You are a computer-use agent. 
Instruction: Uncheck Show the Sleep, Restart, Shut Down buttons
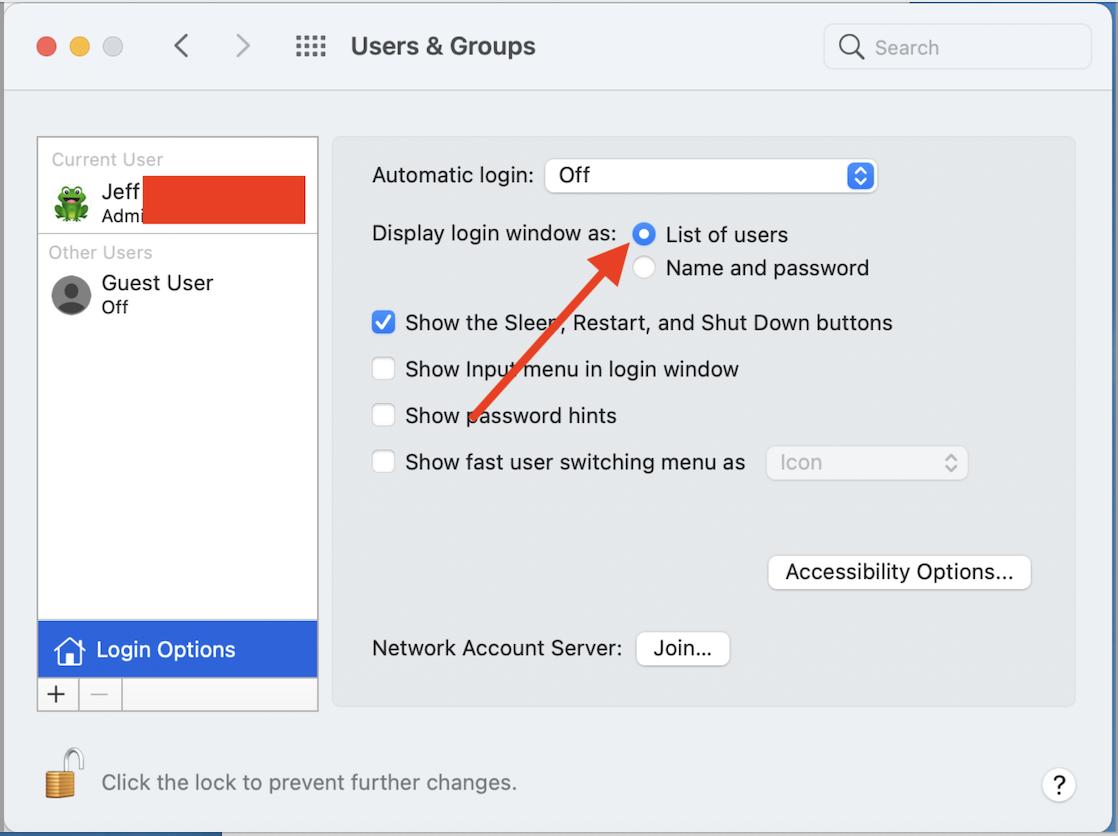pyautogui.click(x=383, y=323)
